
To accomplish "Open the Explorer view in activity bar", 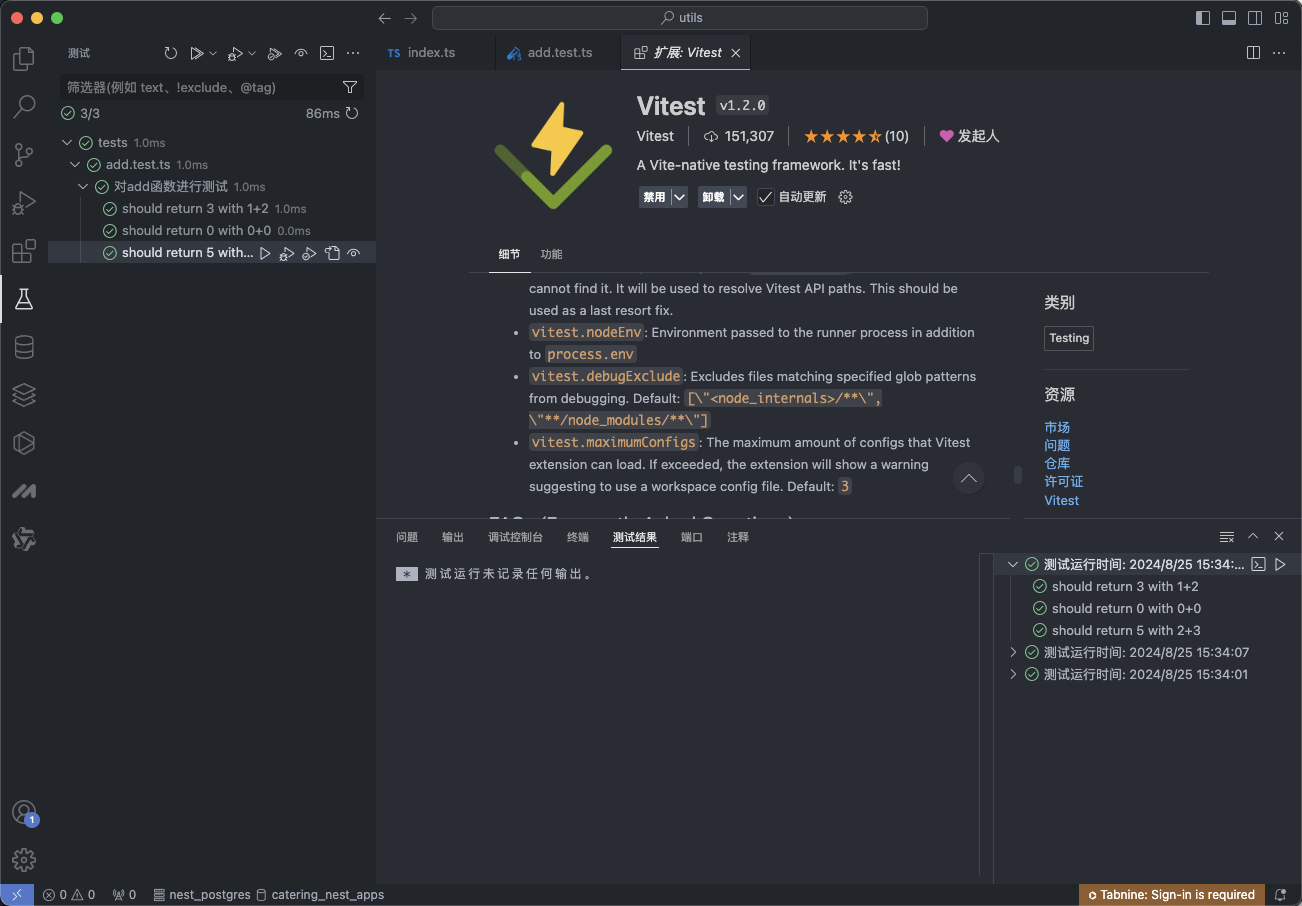I will click(24, 59).
